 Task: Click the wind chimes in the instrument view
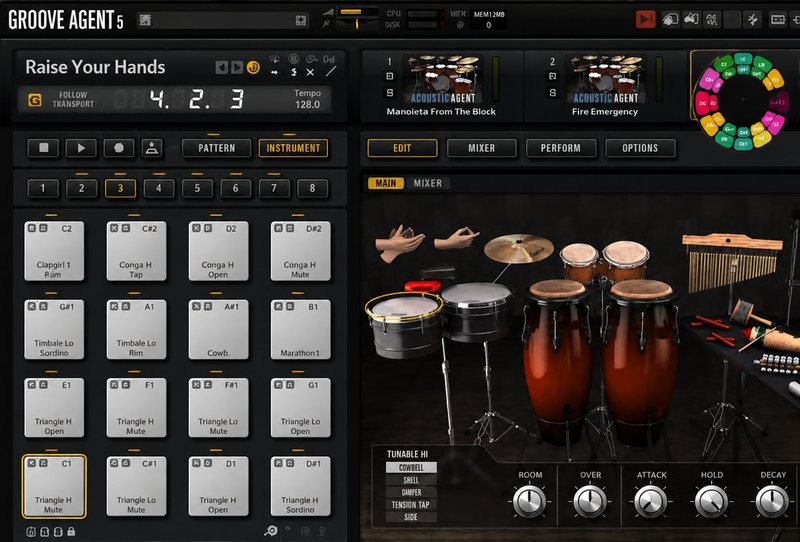732,262
